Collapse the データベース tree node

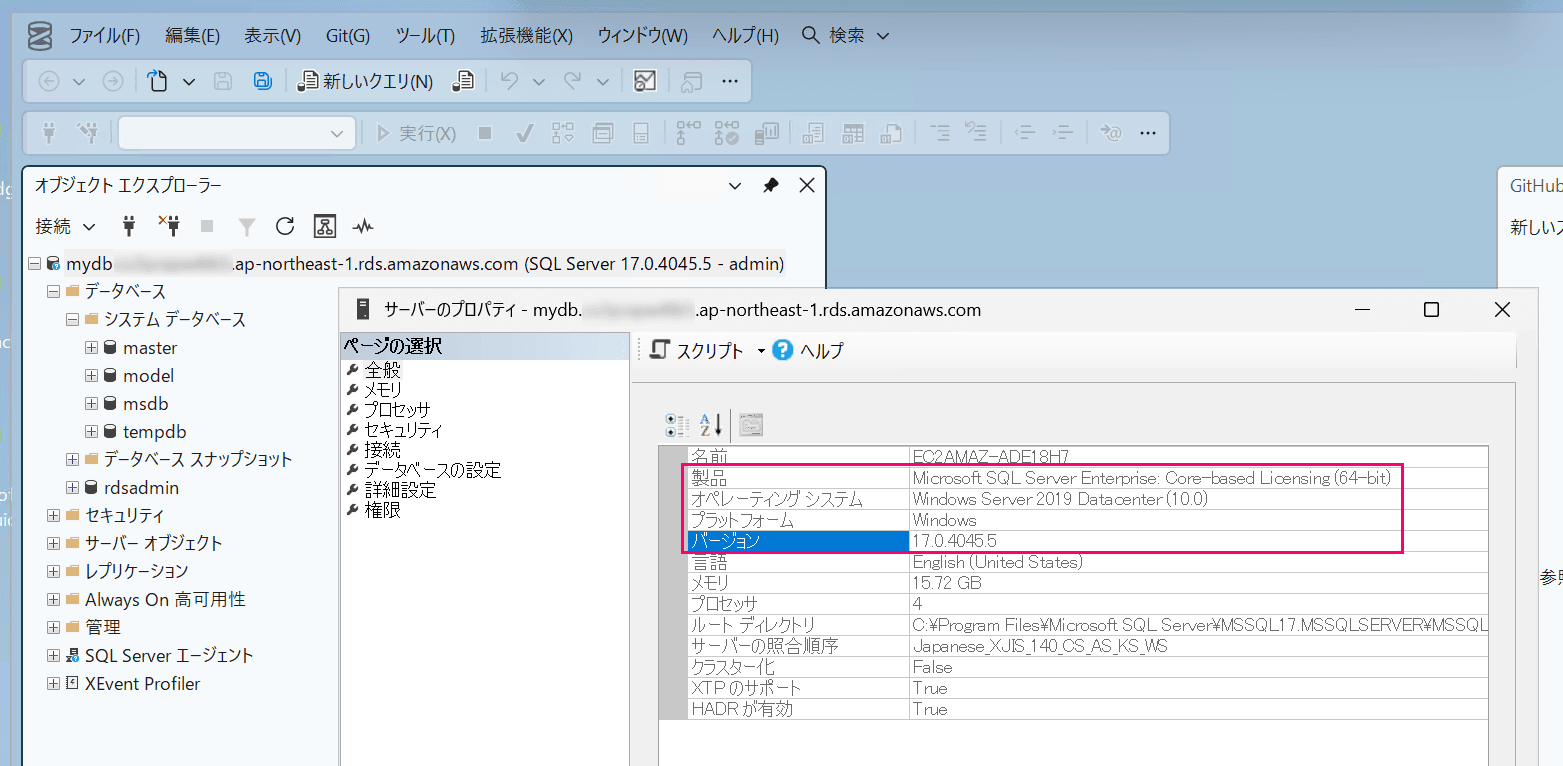pos(53,292)
